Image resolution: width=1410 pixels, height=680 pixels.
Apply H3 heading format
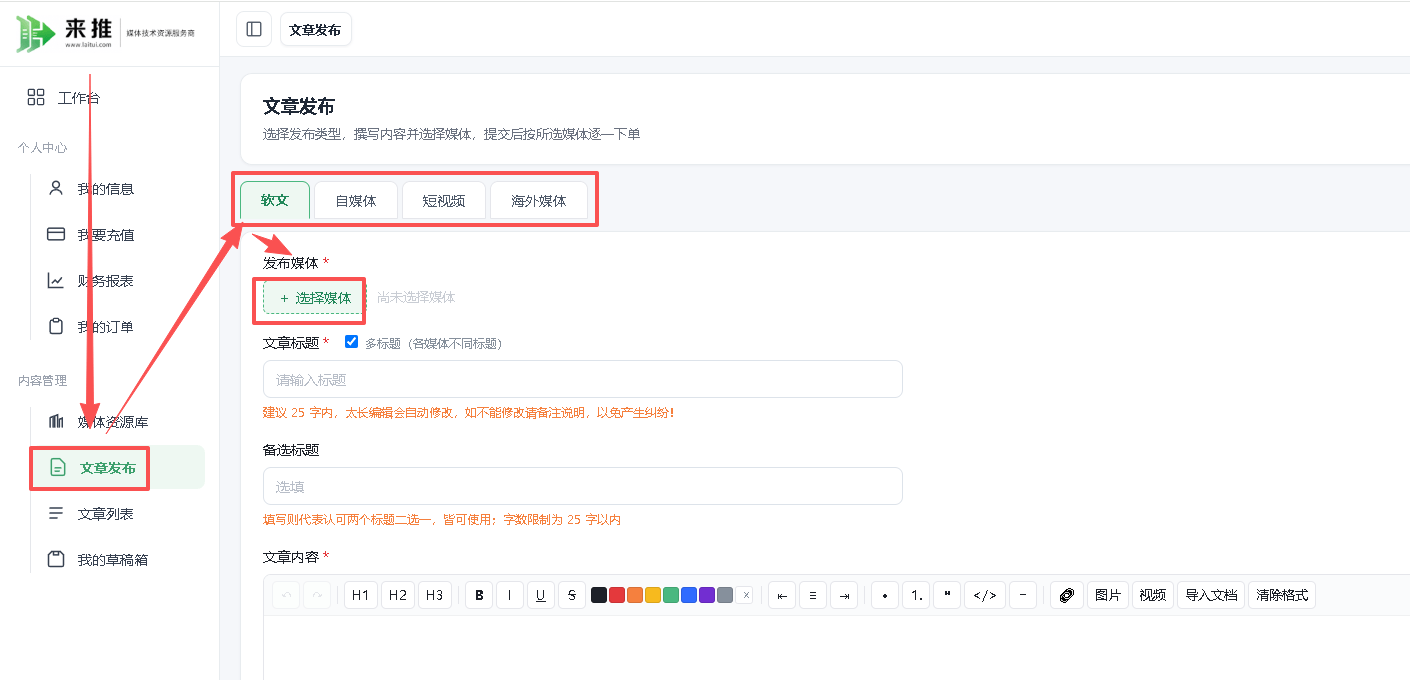(435, 595)
